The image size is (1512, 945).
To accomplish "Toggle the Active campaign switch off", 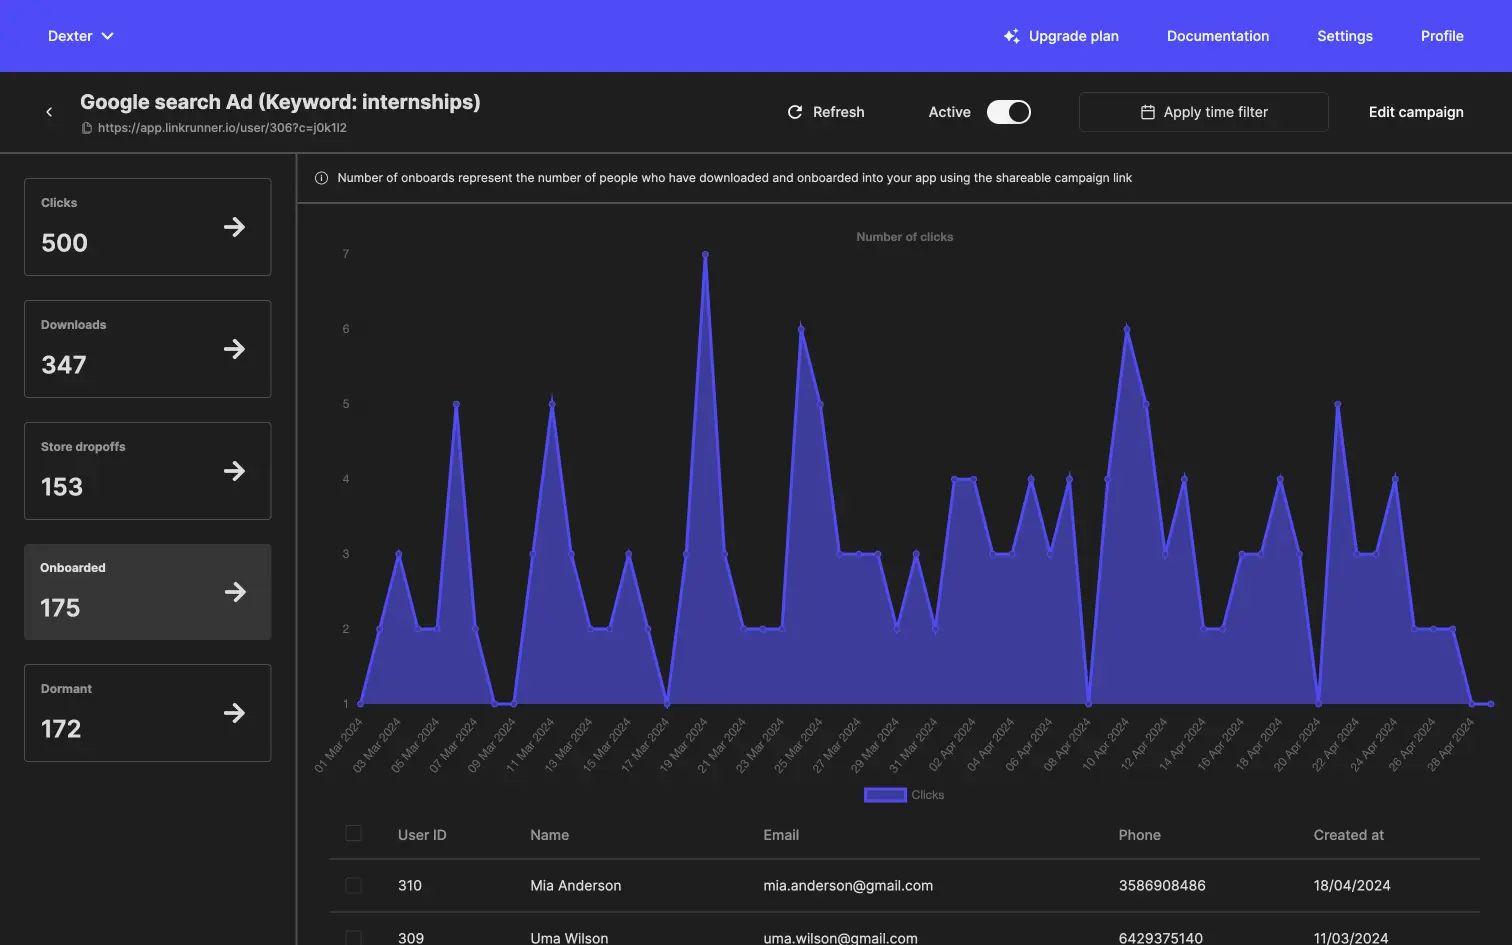I will coord(1008,112).
